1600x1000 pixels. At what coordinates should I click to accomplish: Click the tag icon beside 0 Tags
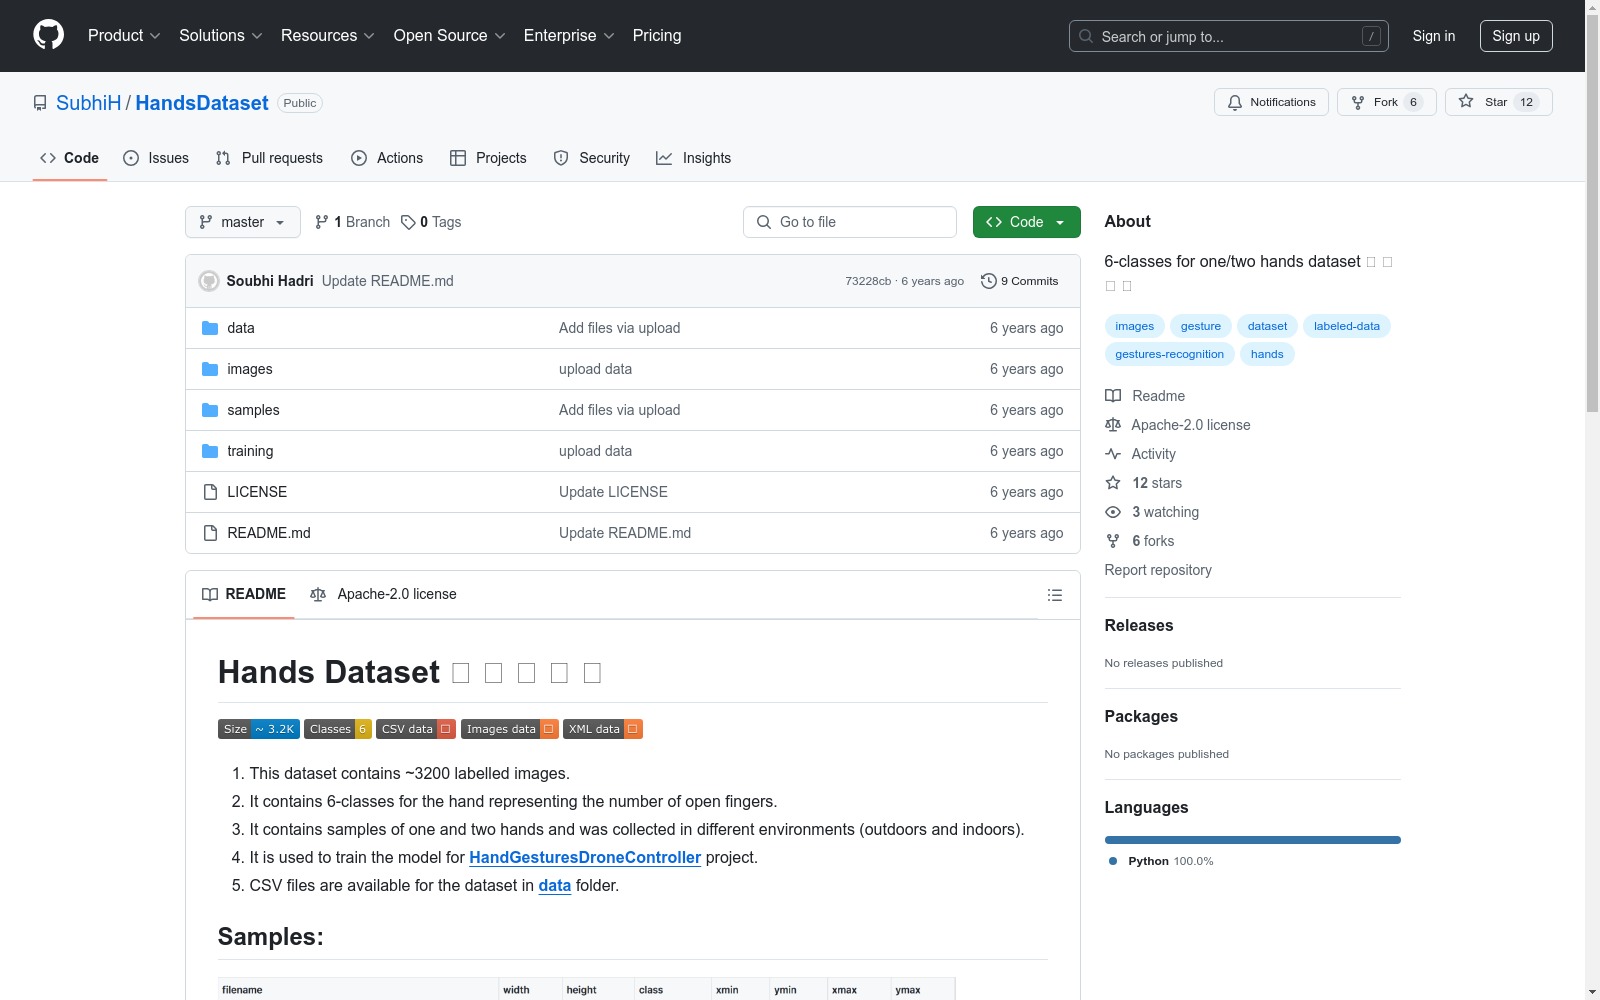[408, 222]
